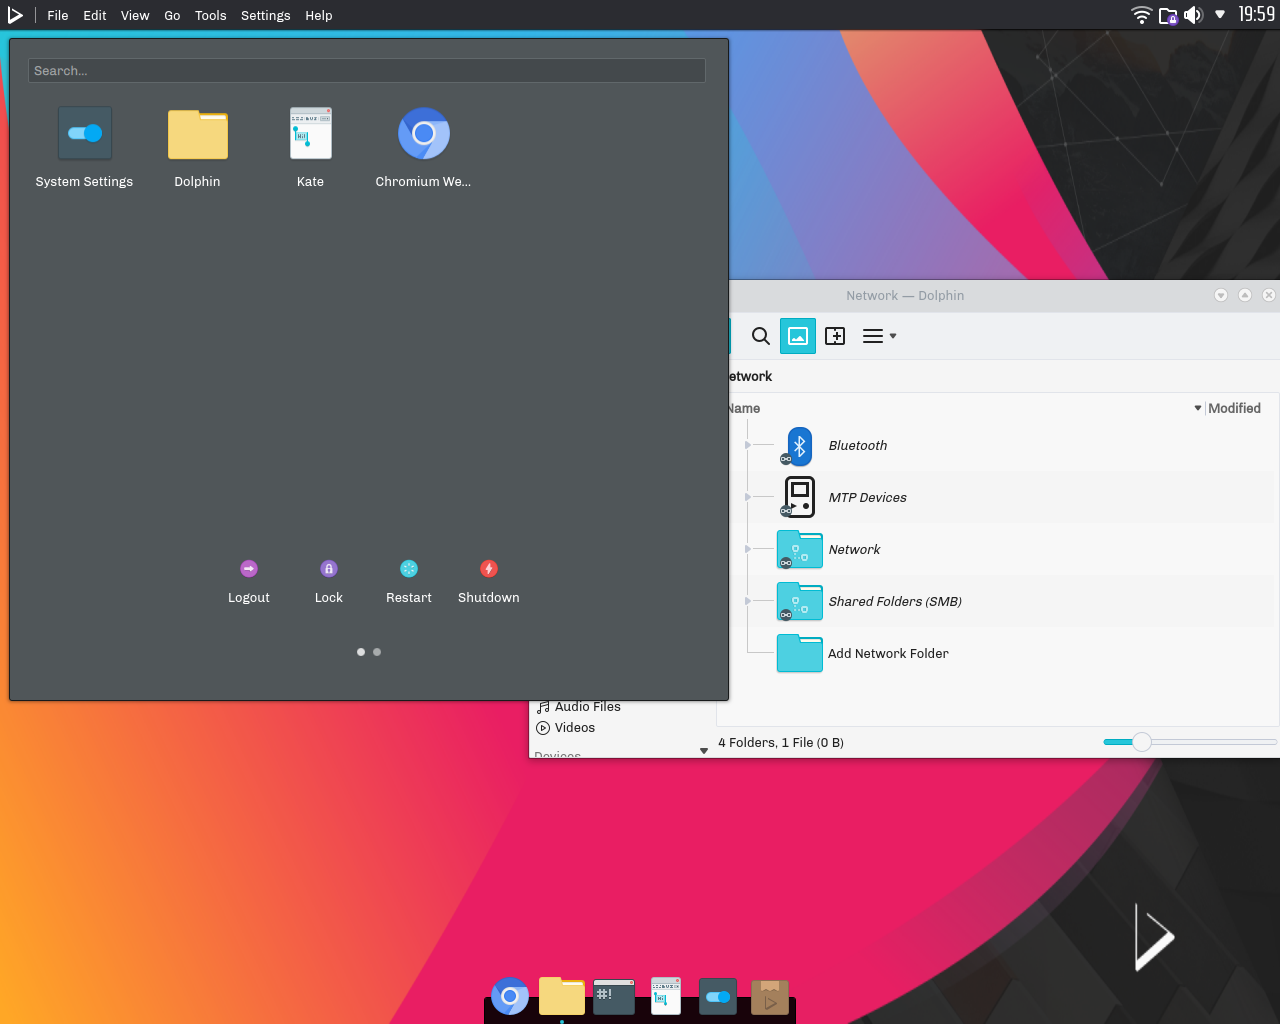
Task: Open the Kate editor icon in the dock
Action: coord(666,996)
